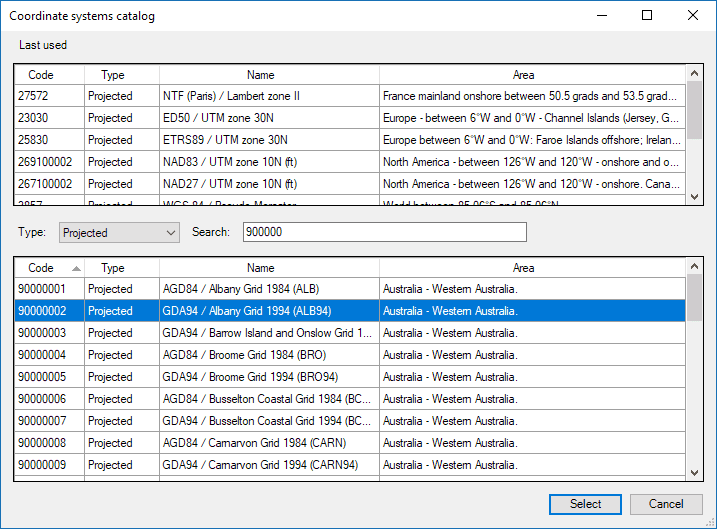Click the Type header in Last used table
The height and width of the screenshot is (529, 717).
[122, 75]
